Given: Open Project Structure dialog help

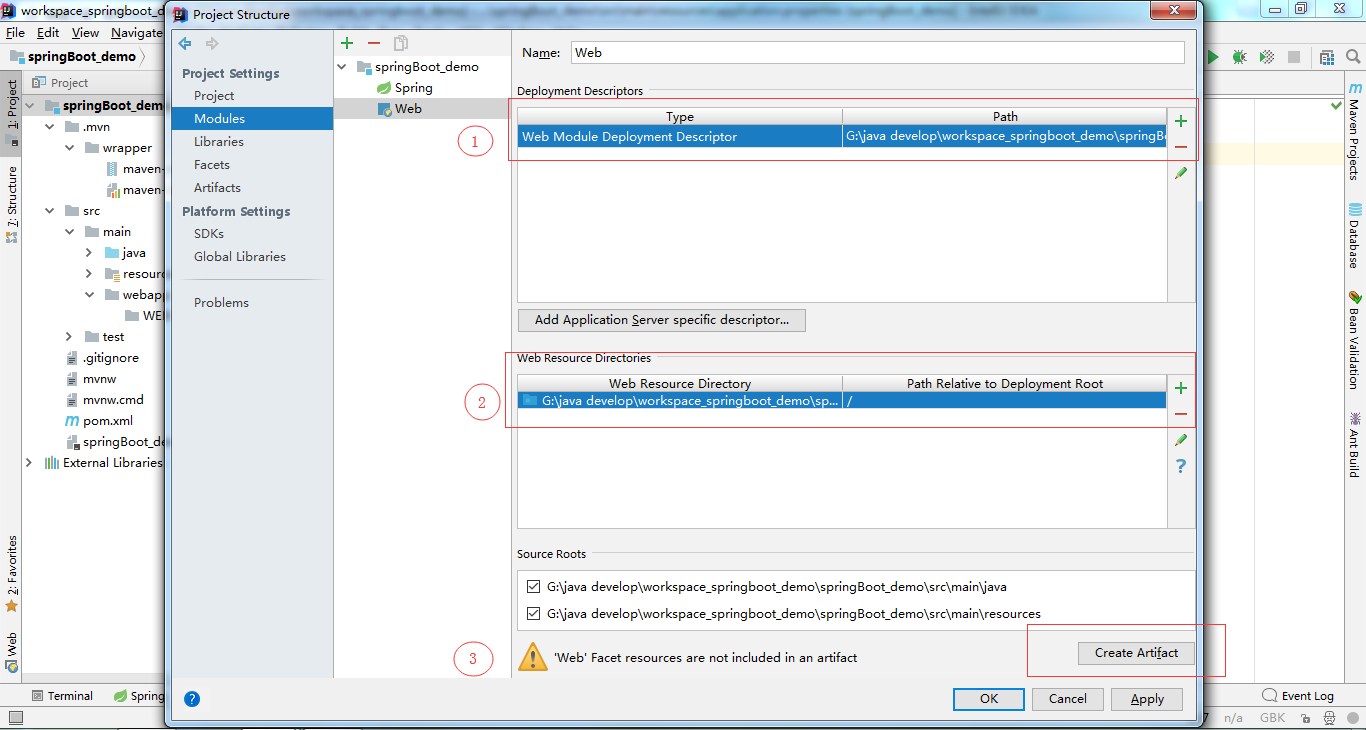Looking at the screenshot, I should (x=192, y=699).
